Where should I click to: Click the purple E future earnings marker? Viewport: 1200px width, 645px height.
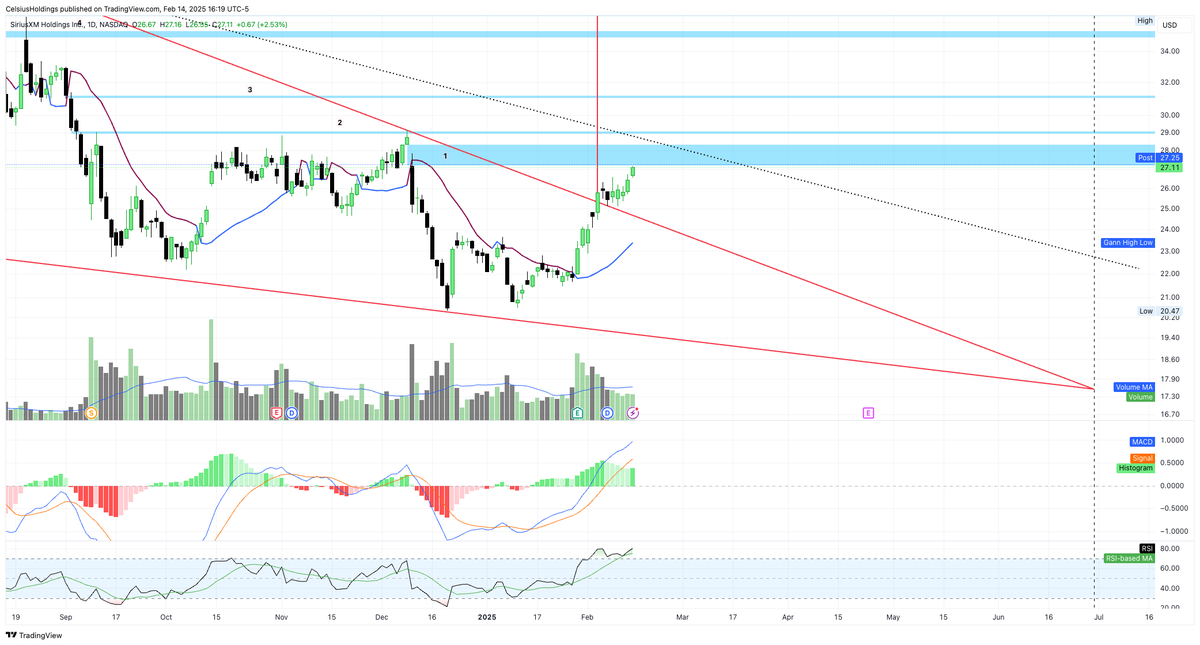tap(868, 412)
